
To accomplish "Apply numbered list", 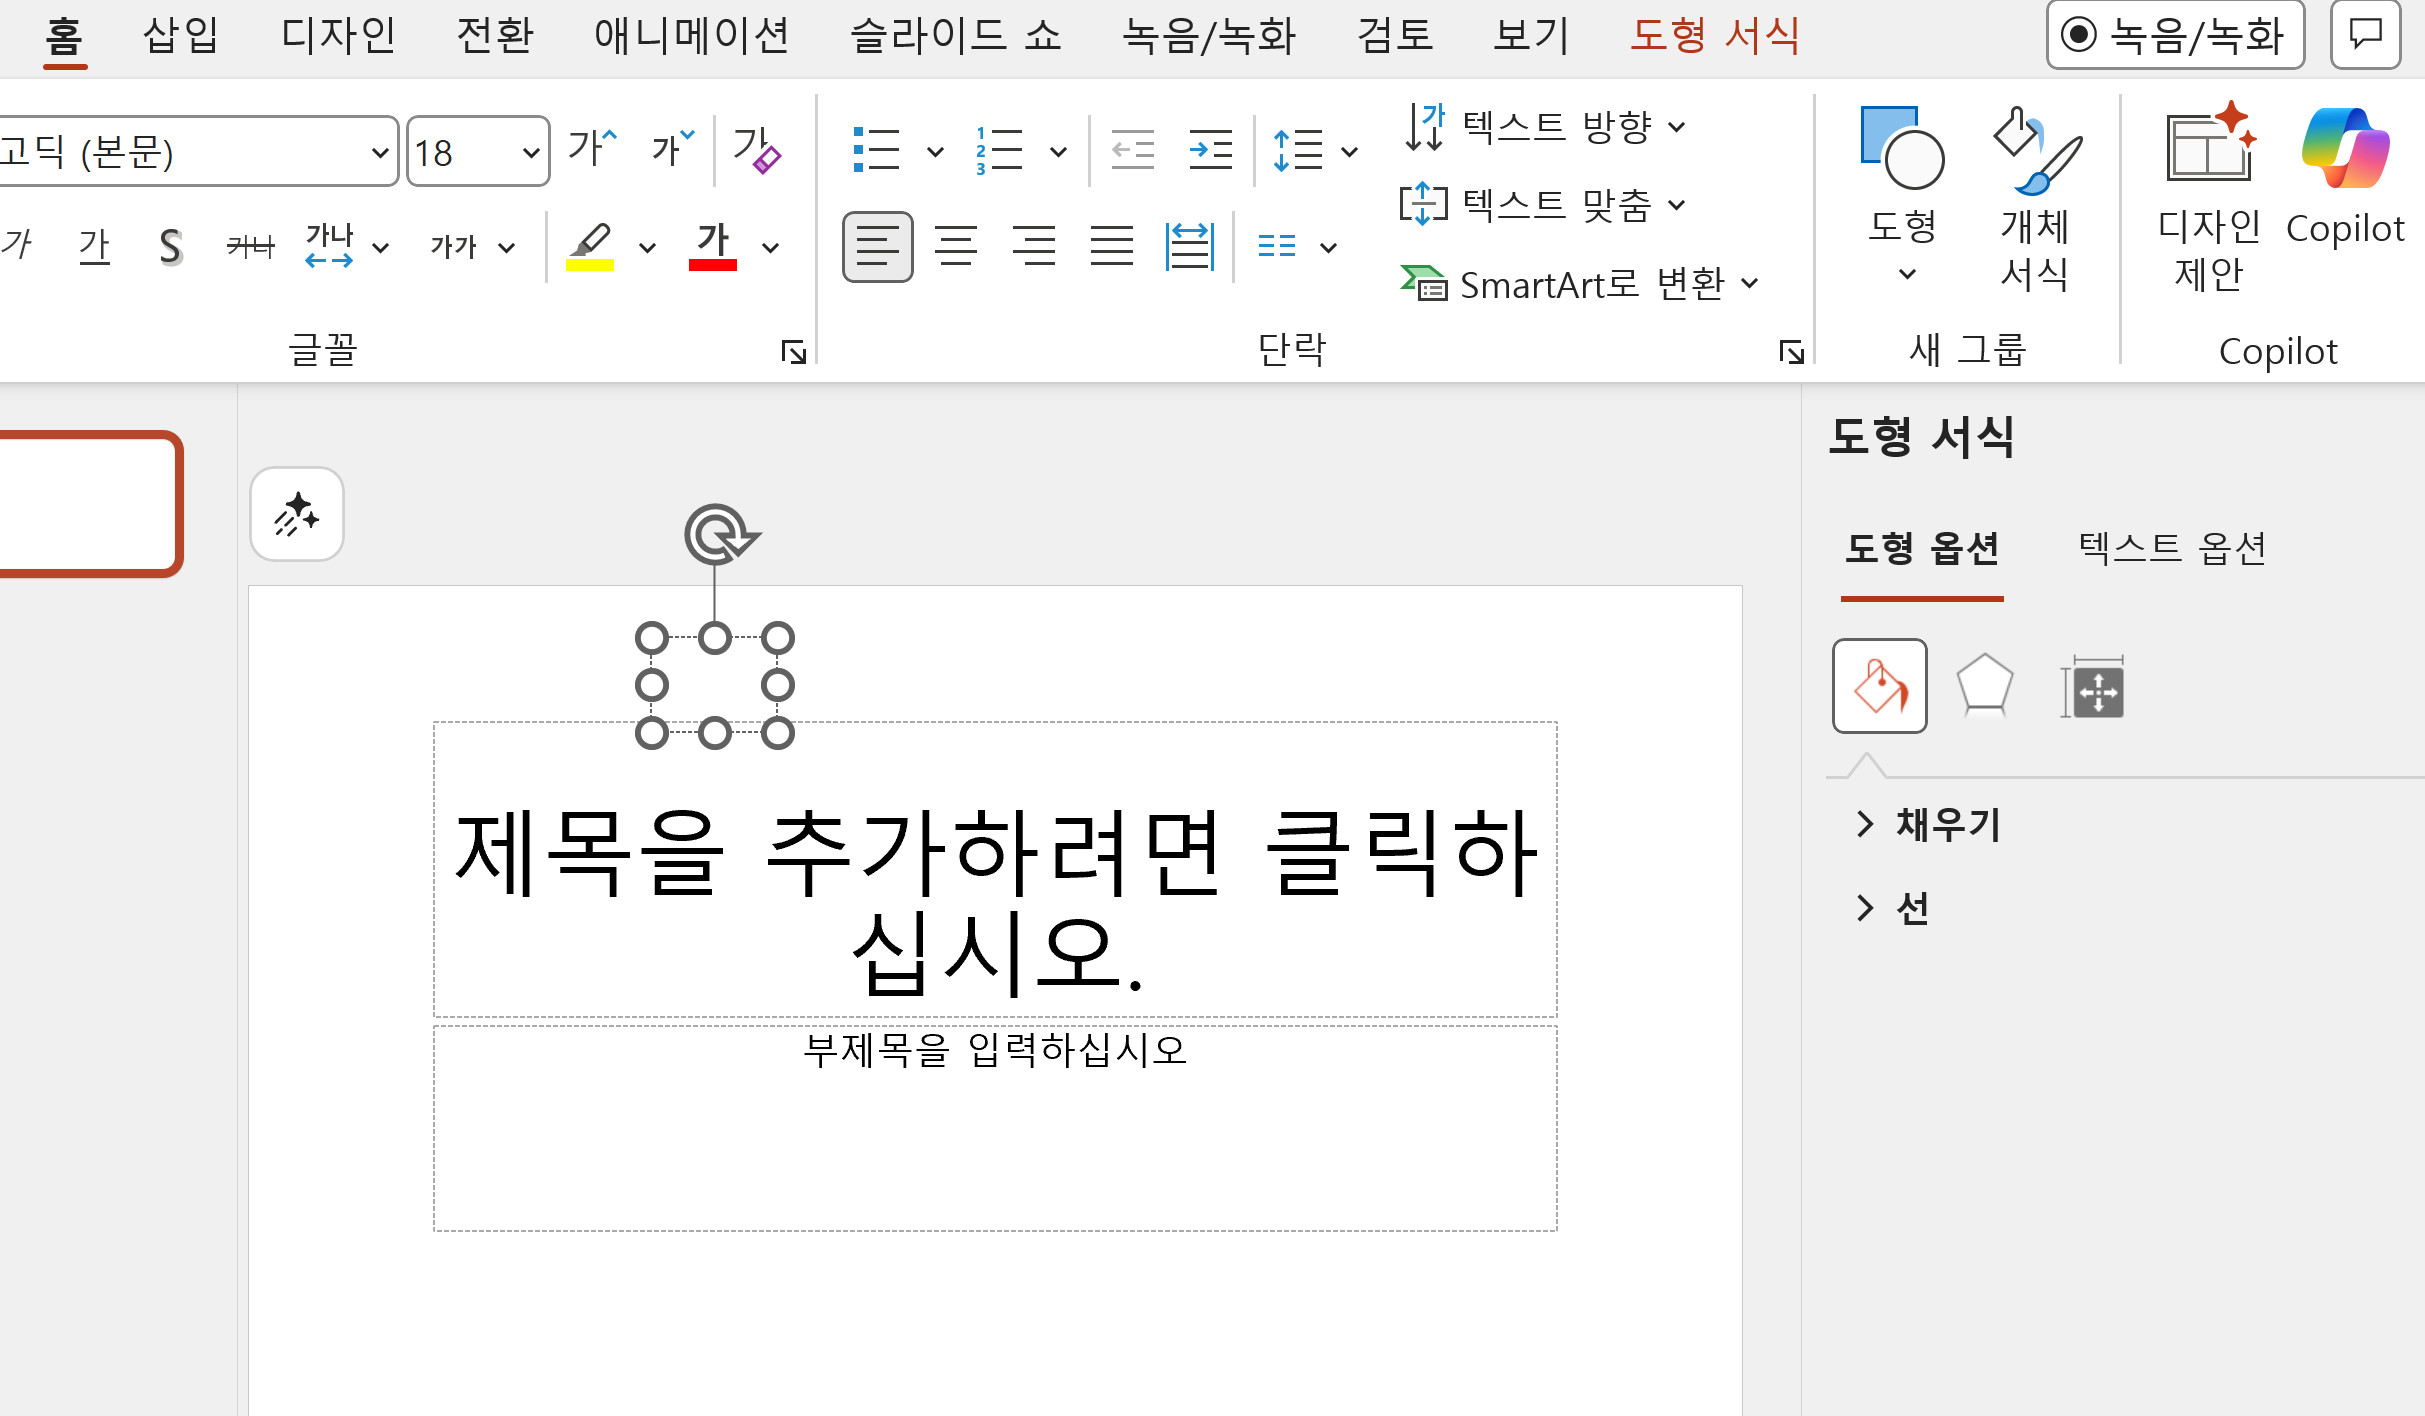I will [1000, 151].
